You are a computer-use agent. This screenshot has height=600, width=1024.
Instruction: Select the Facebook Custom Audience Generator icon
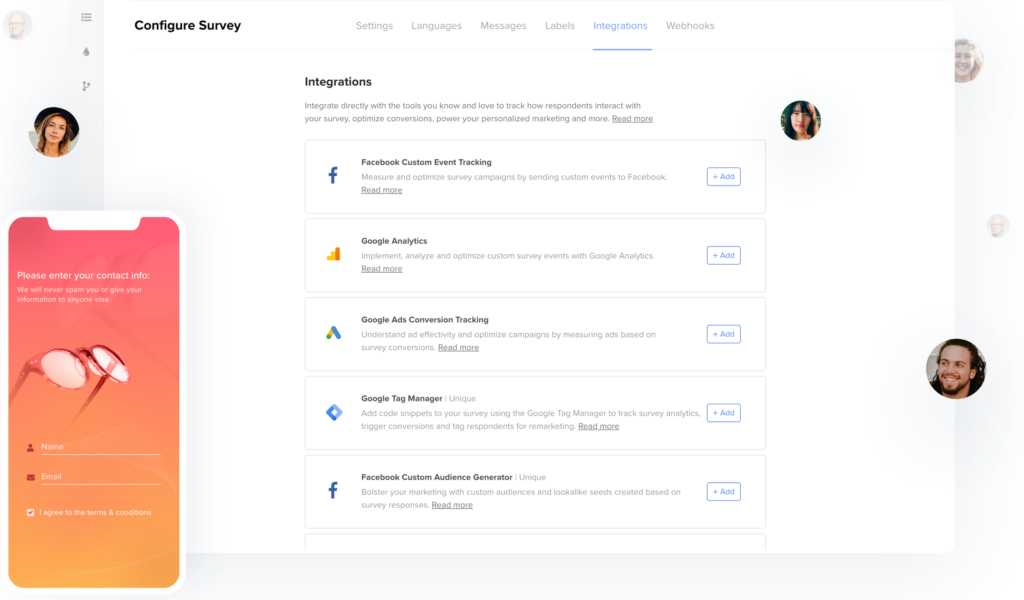(x=333, y=490)
